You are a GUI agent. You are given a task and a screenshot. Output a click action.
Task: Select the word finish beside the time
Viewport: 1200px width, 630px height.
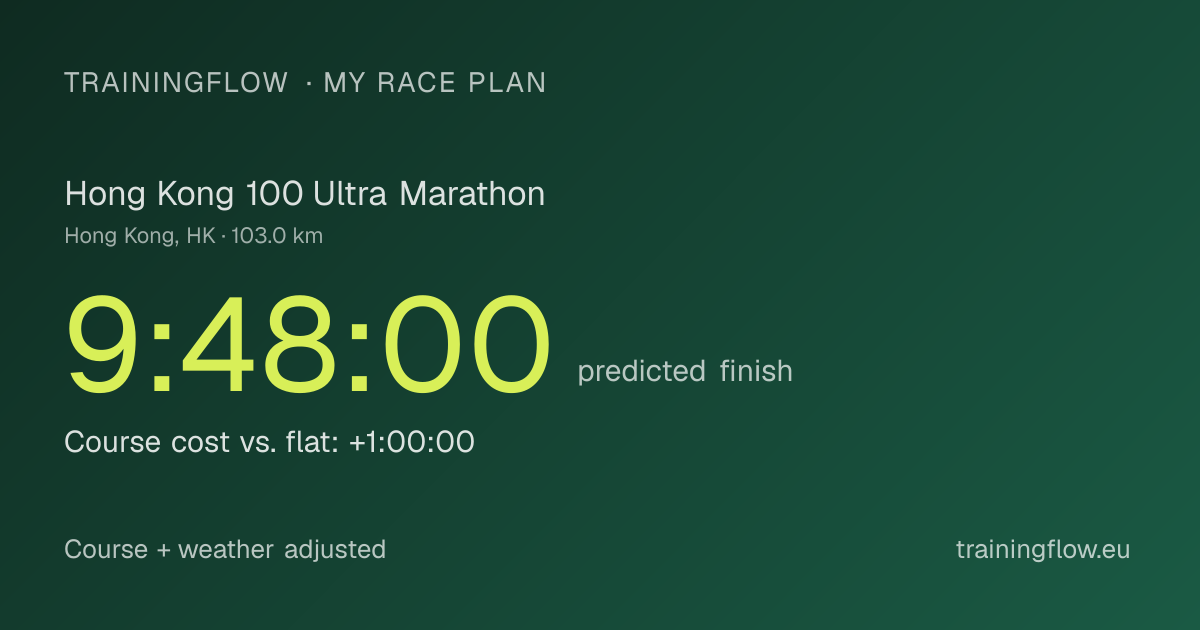click(x=756, y=370)
